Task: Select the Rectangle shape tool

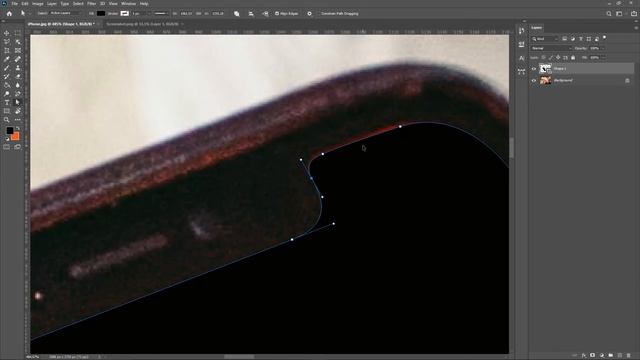Action: point(7,111)
